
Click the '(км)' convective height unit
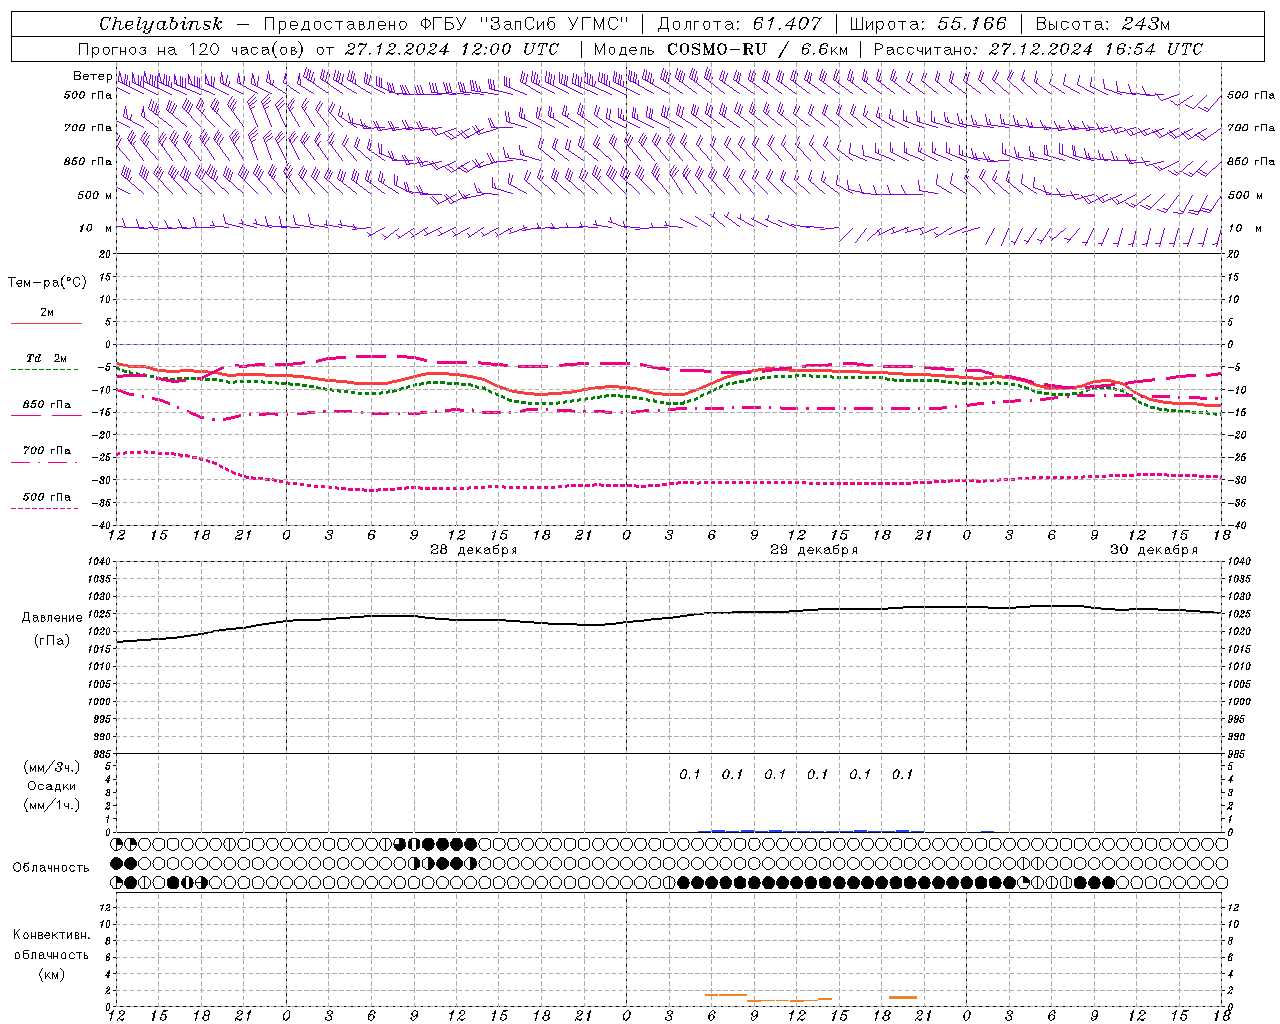(51, 974)
